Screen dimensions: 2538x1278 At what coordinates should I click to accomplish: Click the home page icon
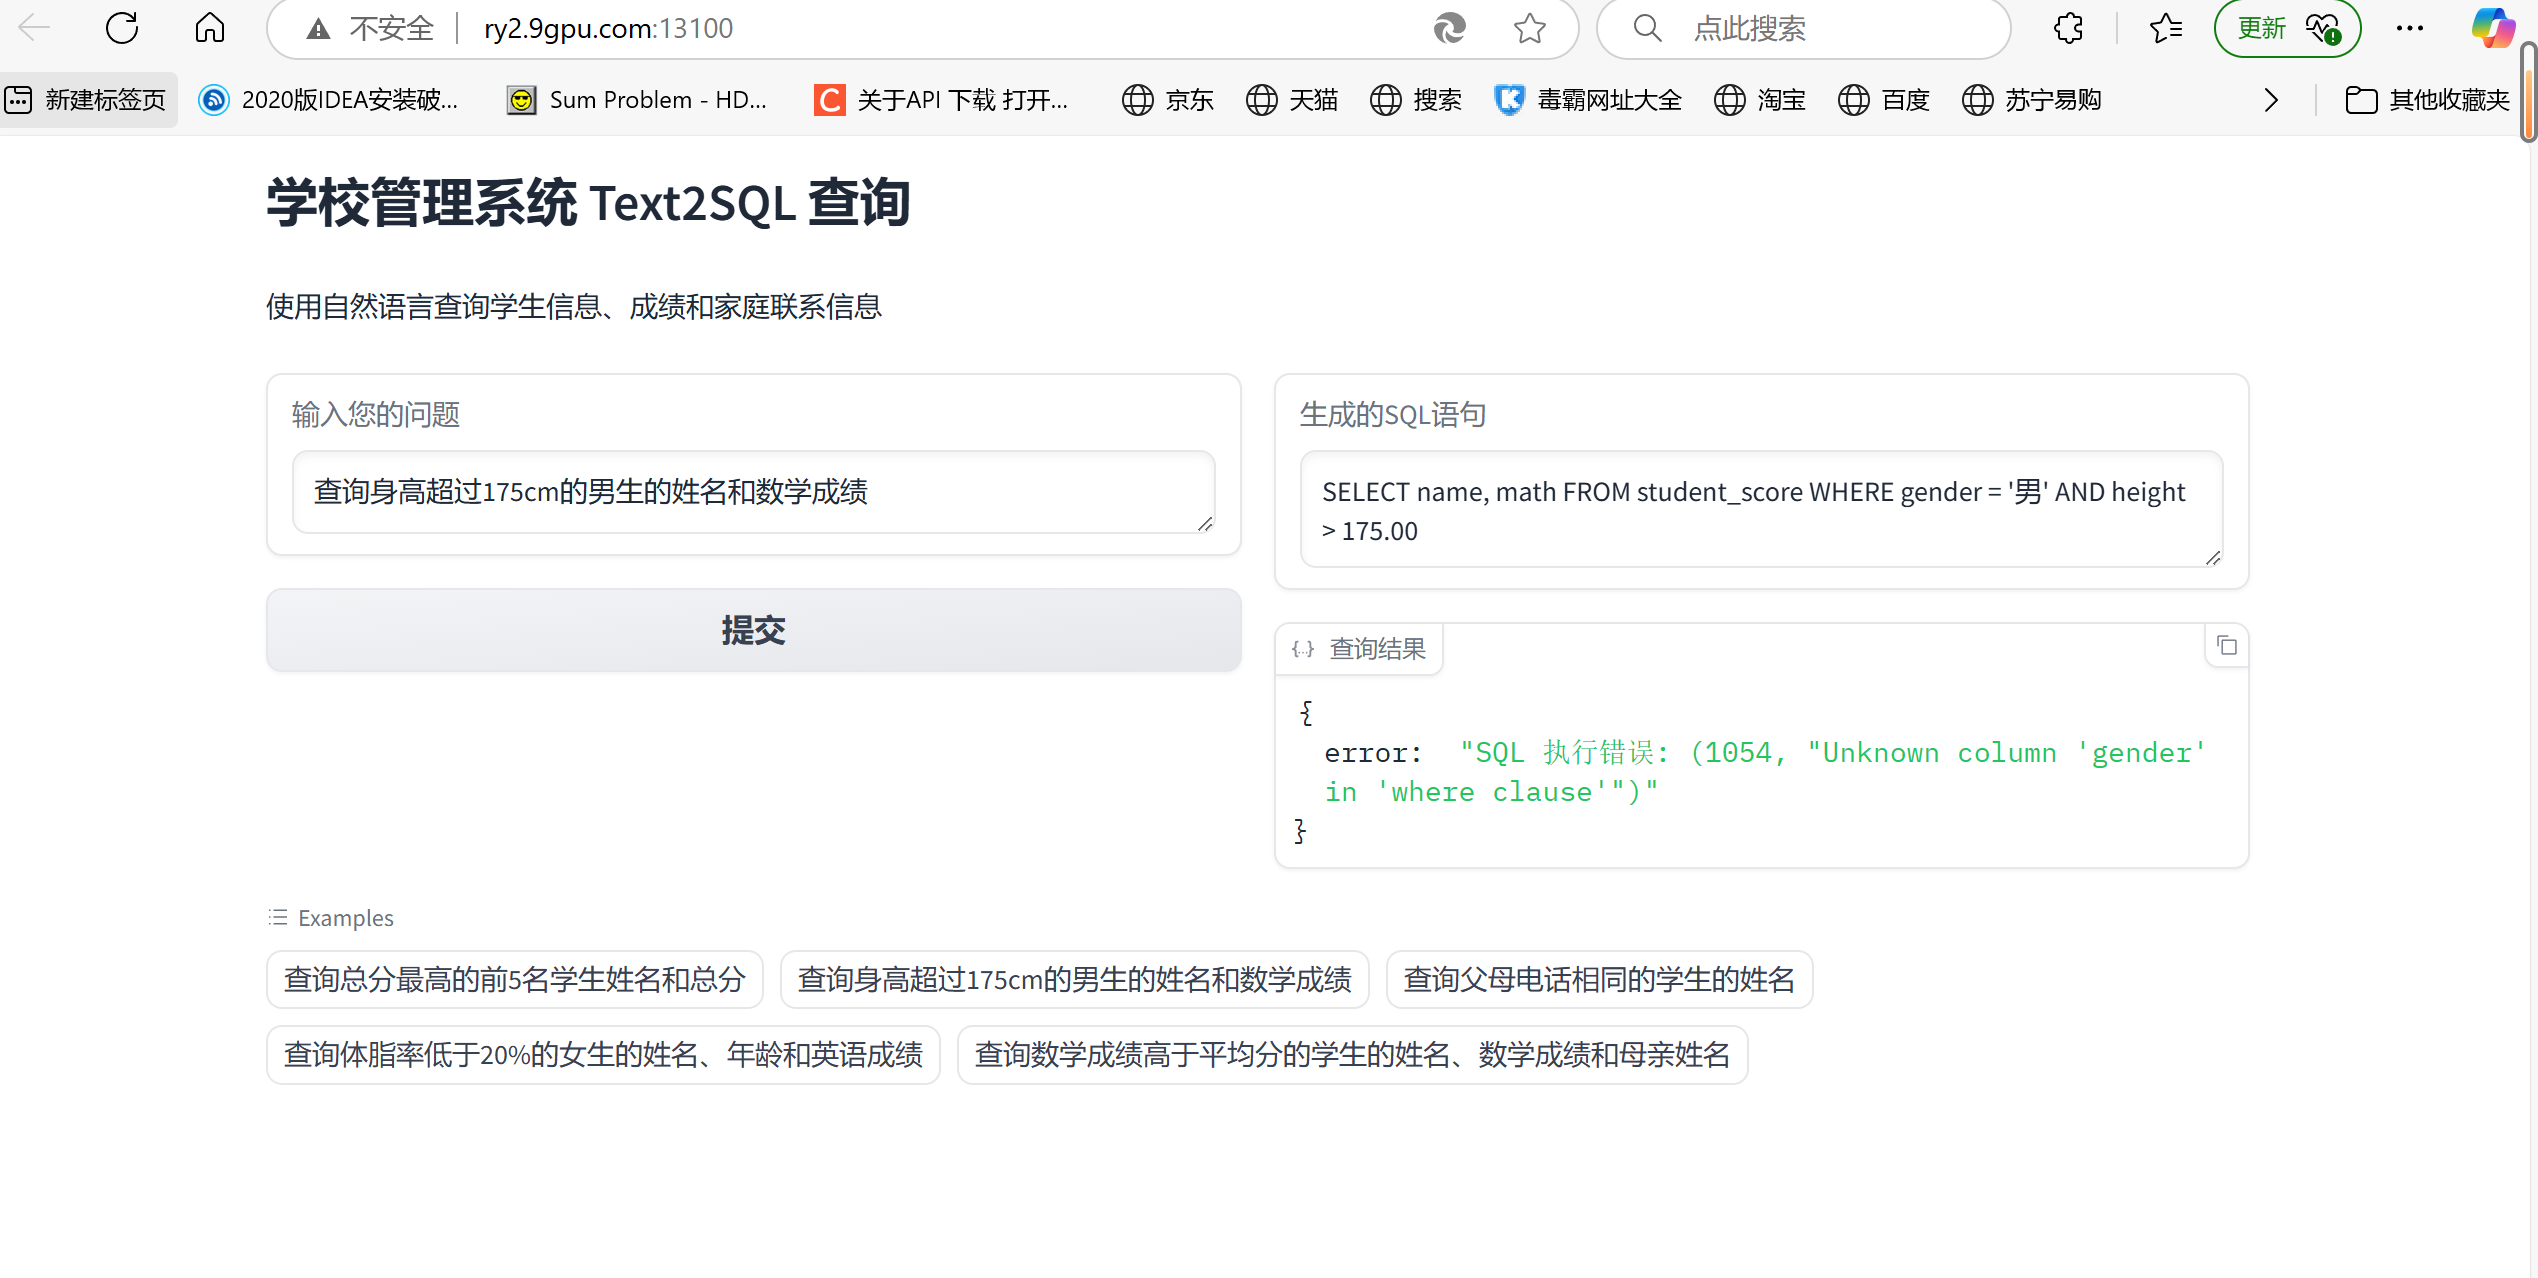[x=209, y=28]
